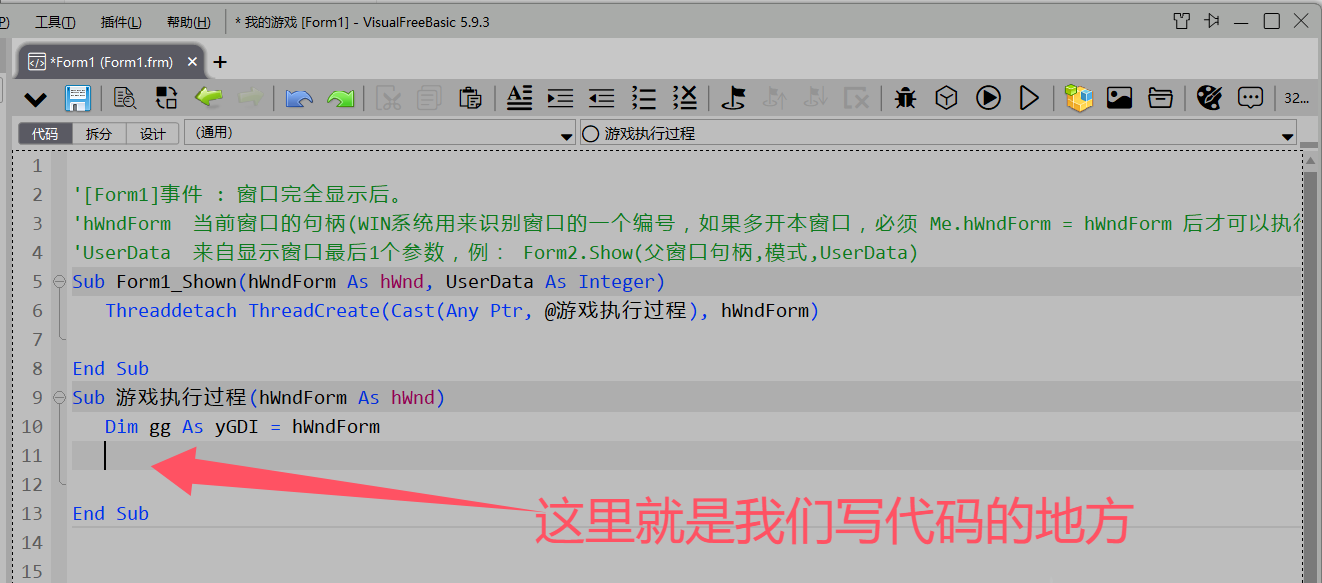
Task: Click the bug Debug icon
Action: 906,98
